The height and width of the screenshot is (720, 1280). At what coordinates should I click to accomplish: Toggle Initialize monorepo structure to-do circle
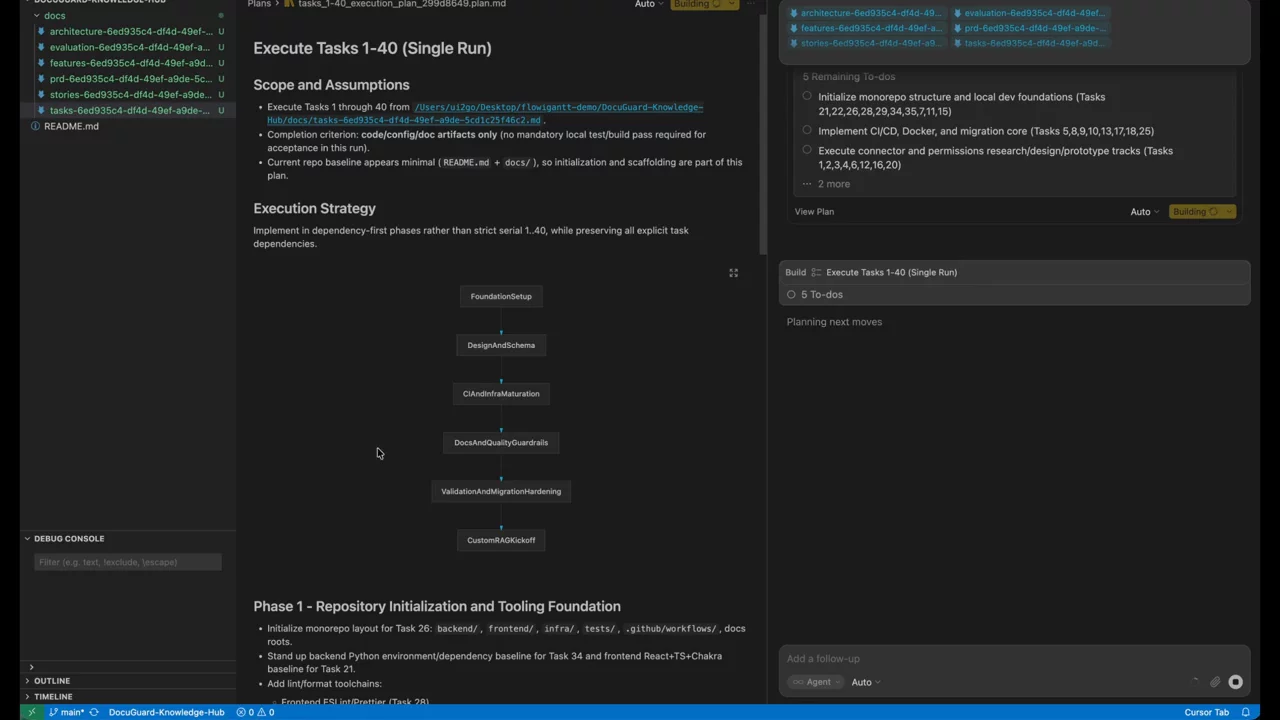click(807, 97)
